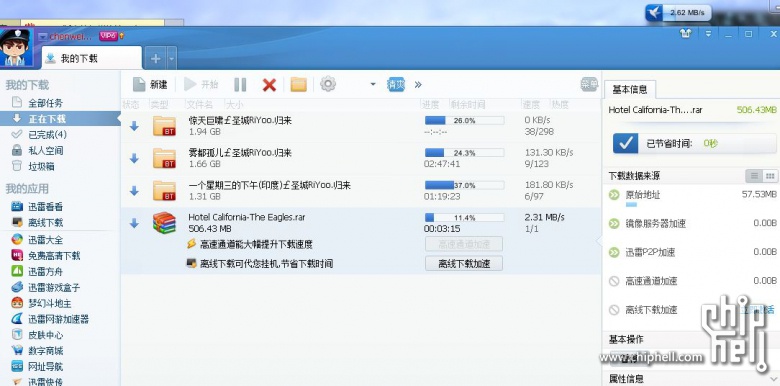
Task: Select the 雾都孤儿 download task
Action: [x=361, y=159]
